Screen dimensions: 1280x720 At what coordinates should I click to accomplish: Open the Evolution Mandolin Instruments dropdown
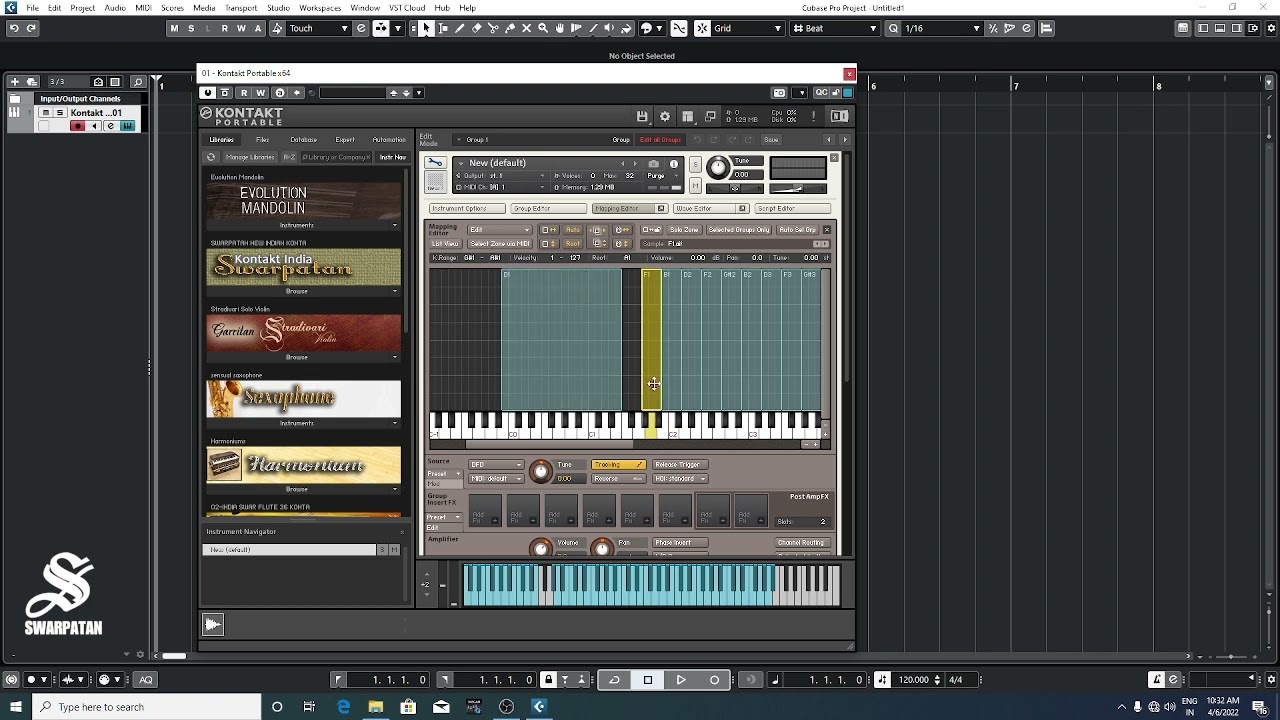point(304,225)
